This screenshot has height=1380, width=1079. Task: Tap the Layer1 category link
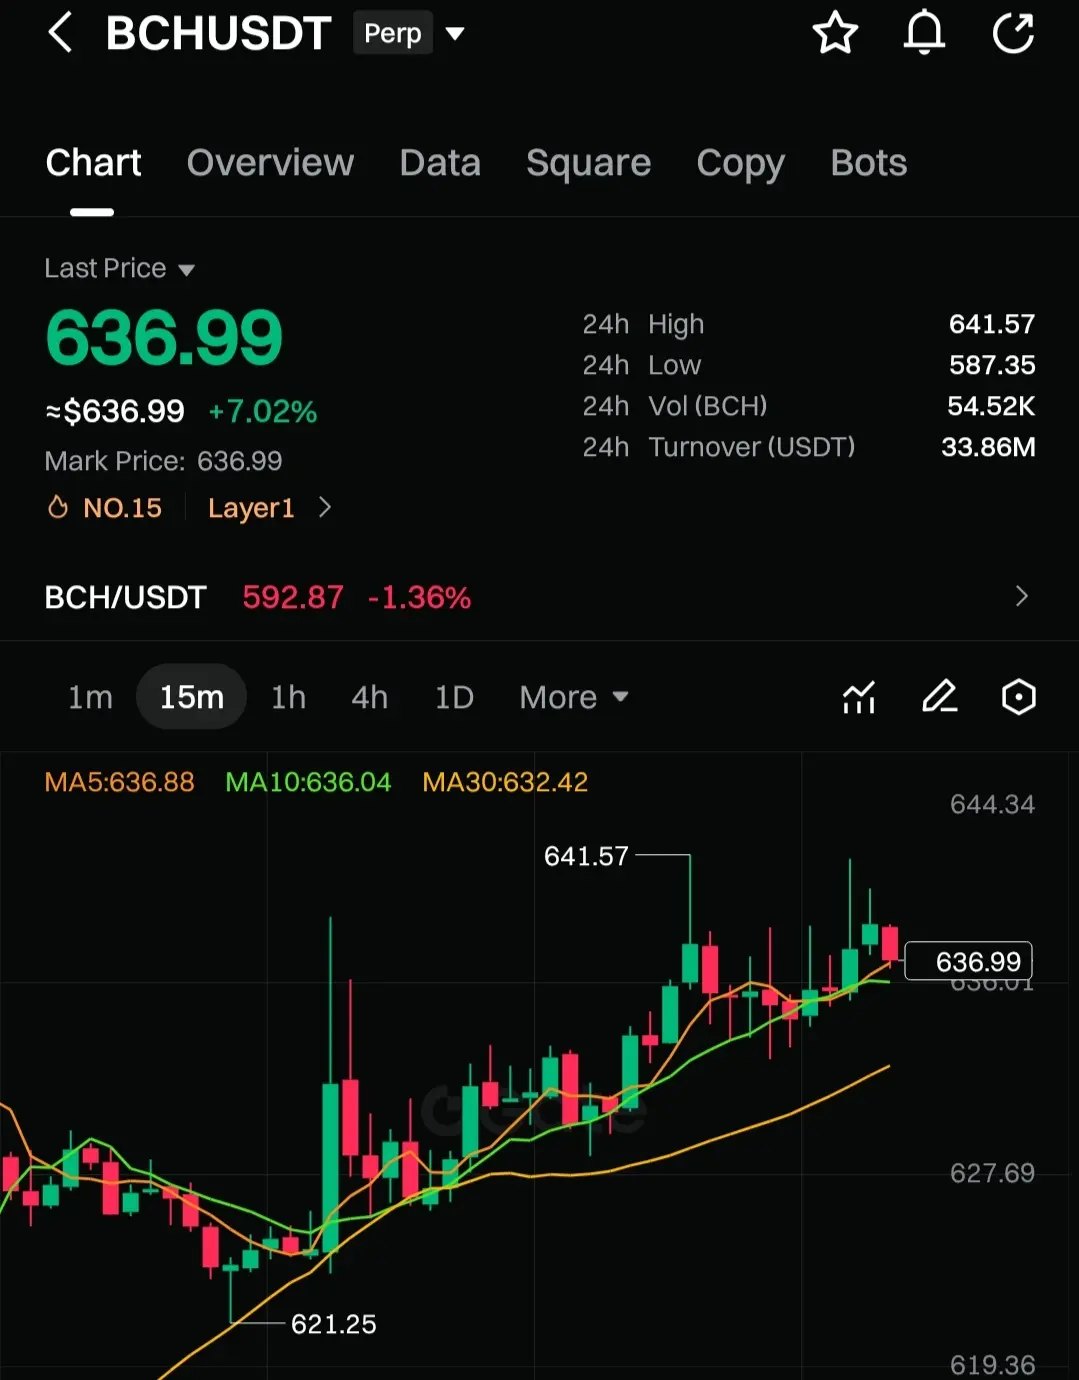(x=251, y=508)
